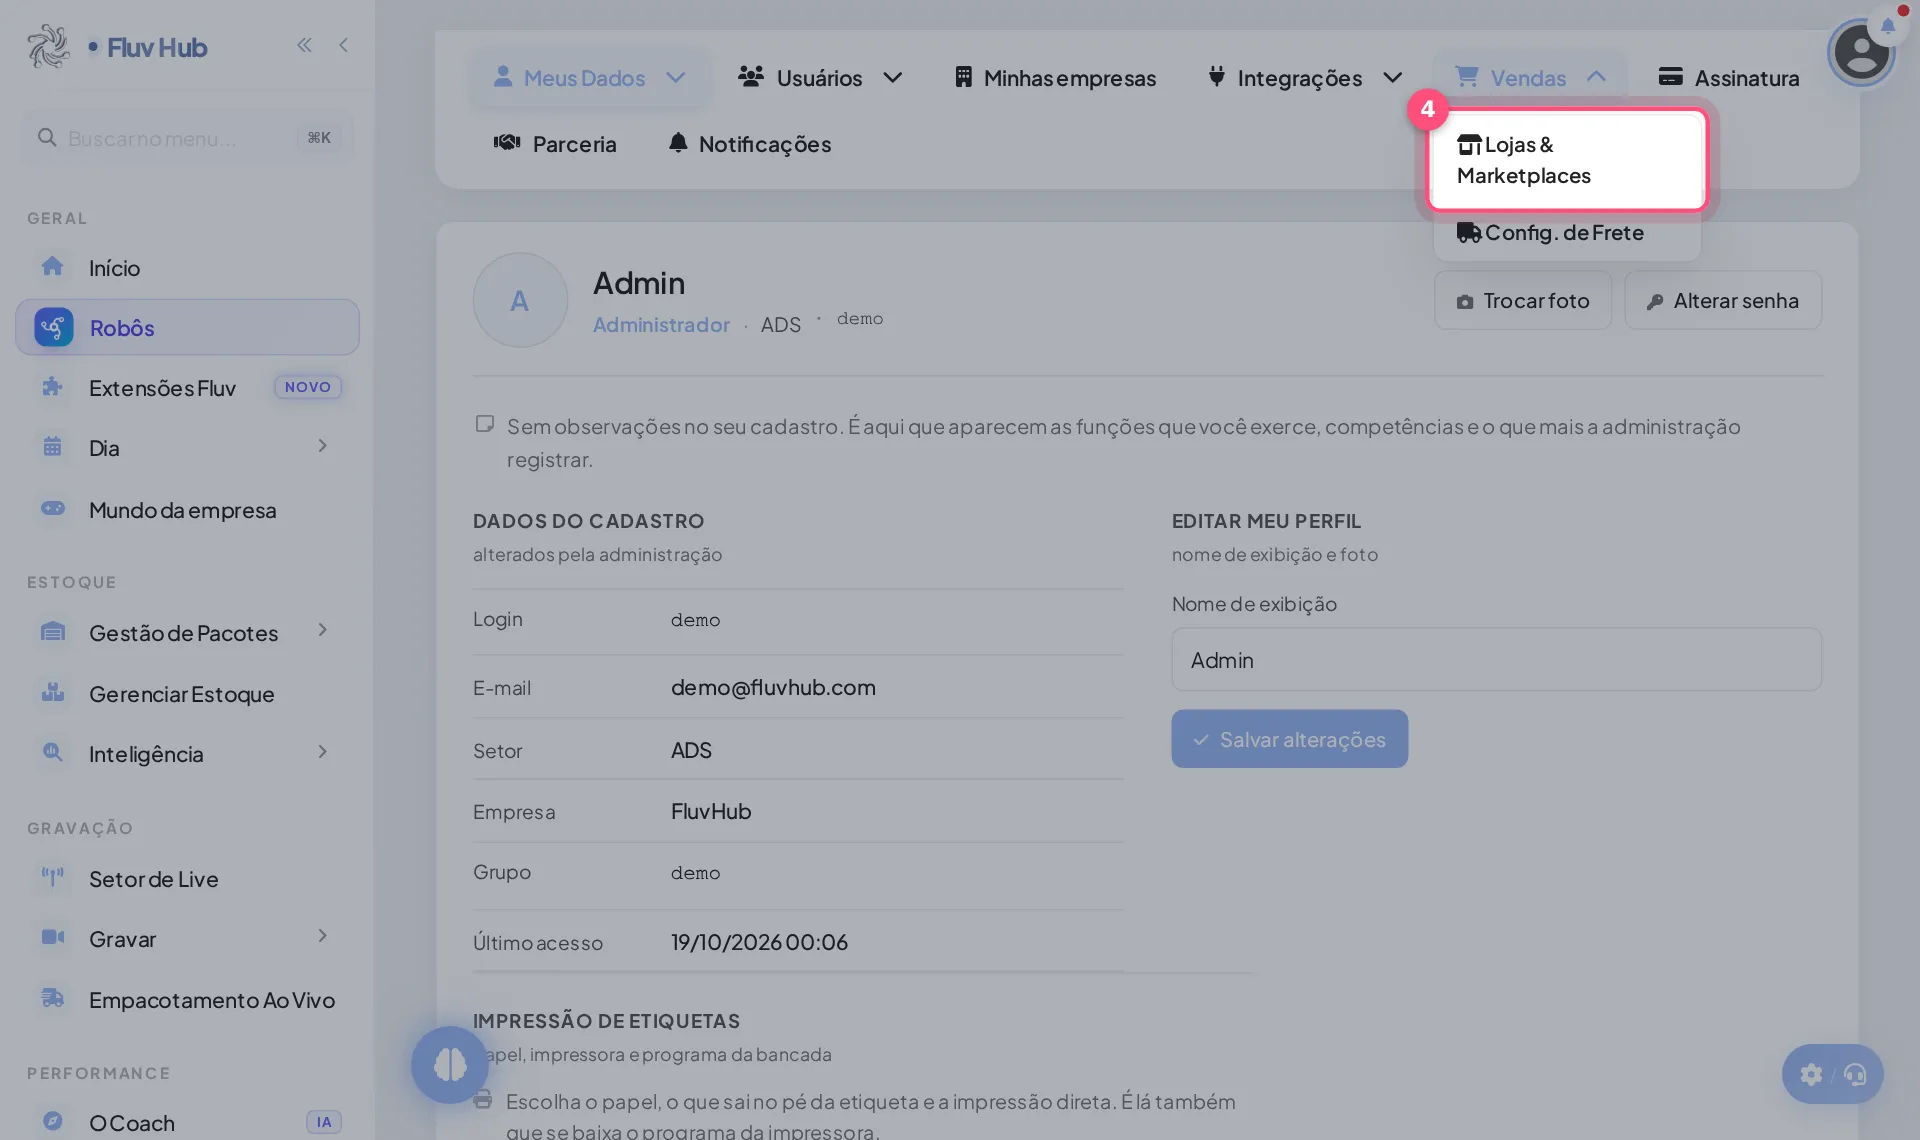Click the Trocar foto button
Viewport: 1920px width, 1140px height.
pos(1523,300)
